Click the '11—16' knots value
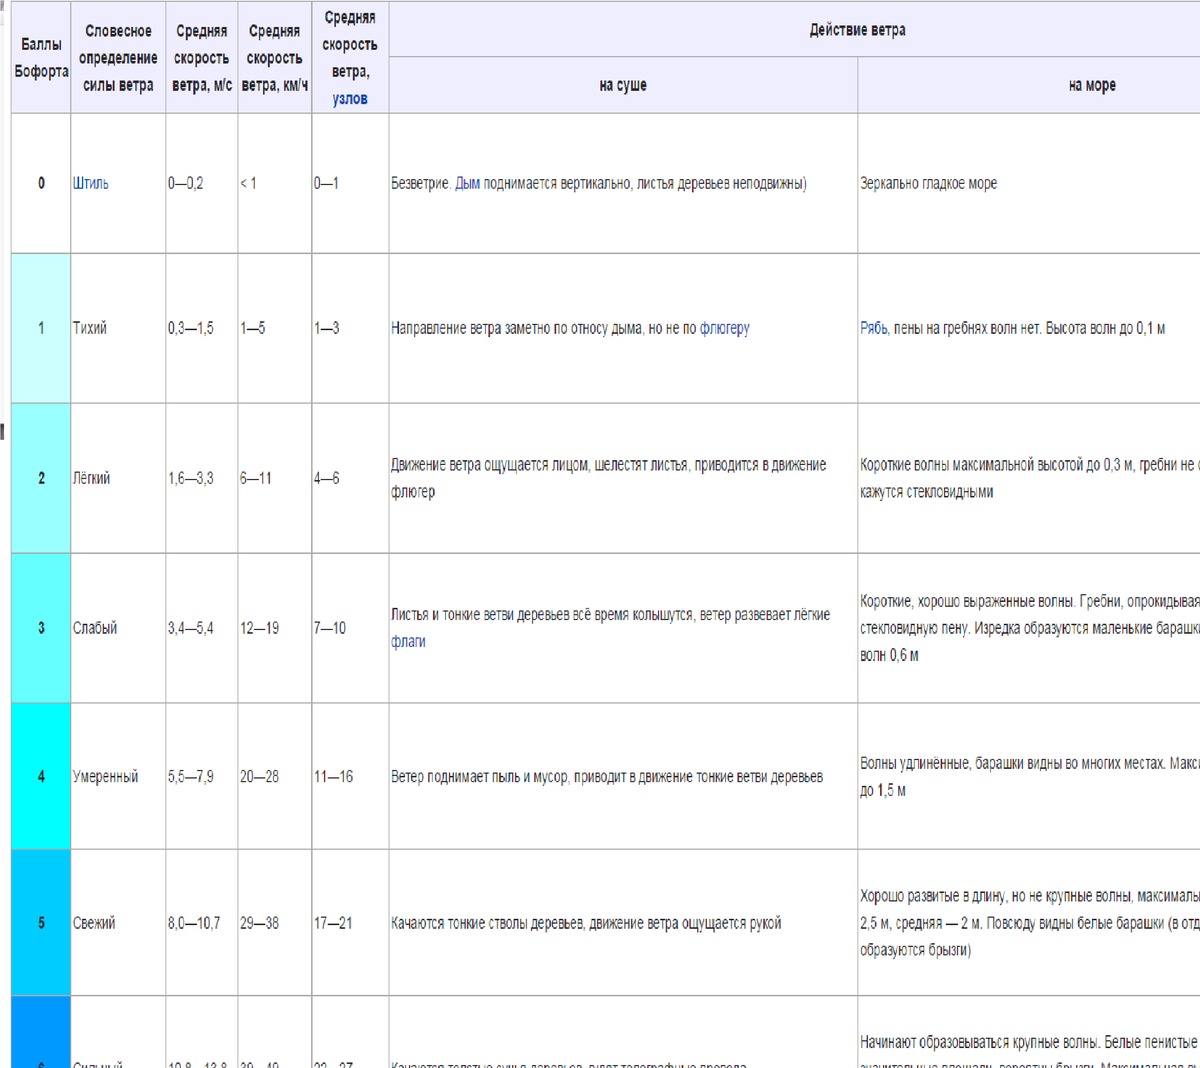 point(333,776)
